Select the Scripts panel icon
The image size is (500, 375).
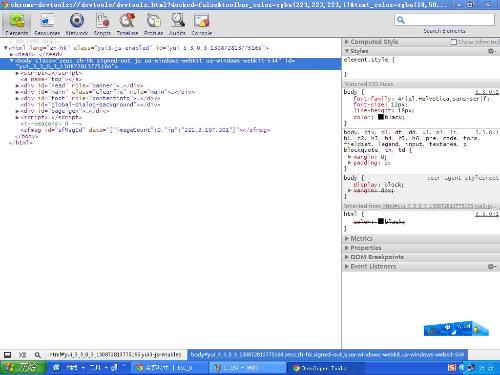pyautogui.click(x=102, y=21)
